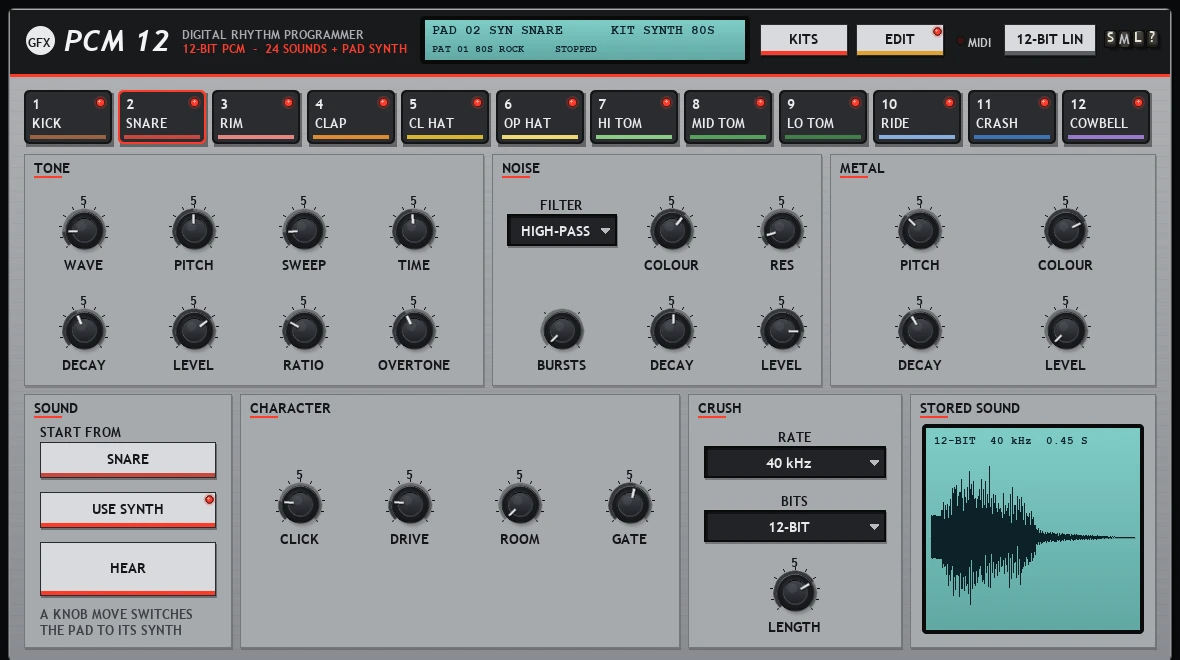
Task: Click the Metal PITCH knob
Action: pyautogui.click(x=920, y=230)
